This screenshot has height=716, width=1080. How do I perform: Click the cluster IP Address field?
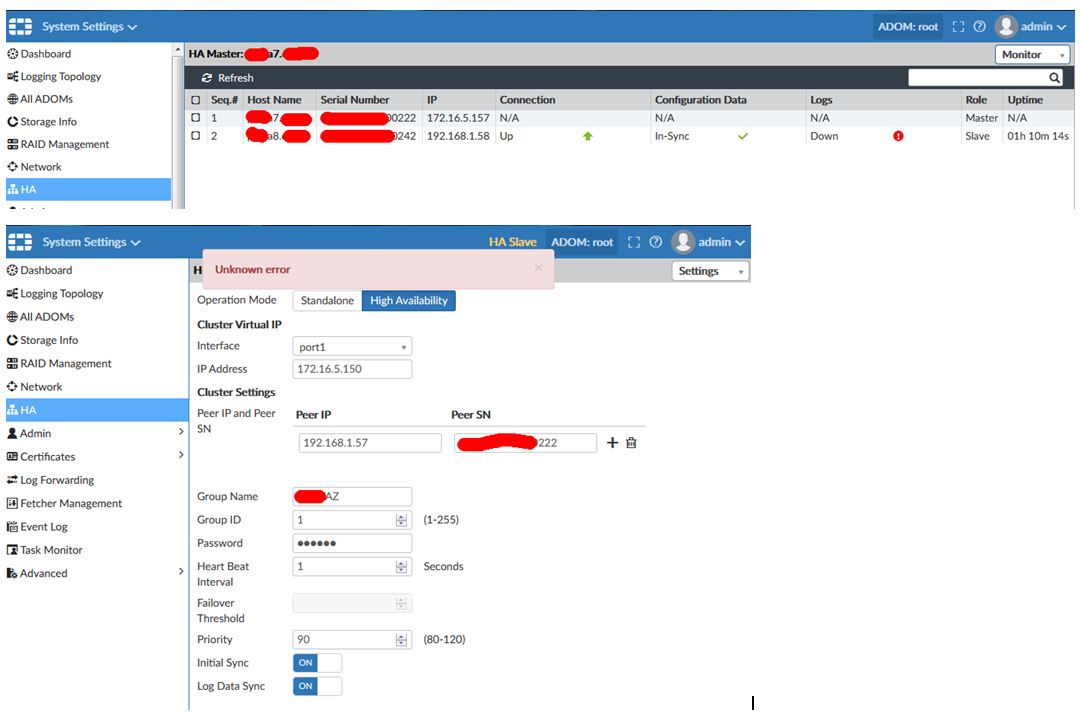coord(352,370)
